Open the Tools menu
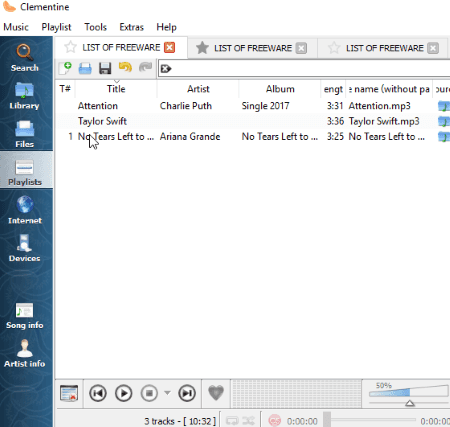This screenshot has height=427, width=450. tap(95, 27)
